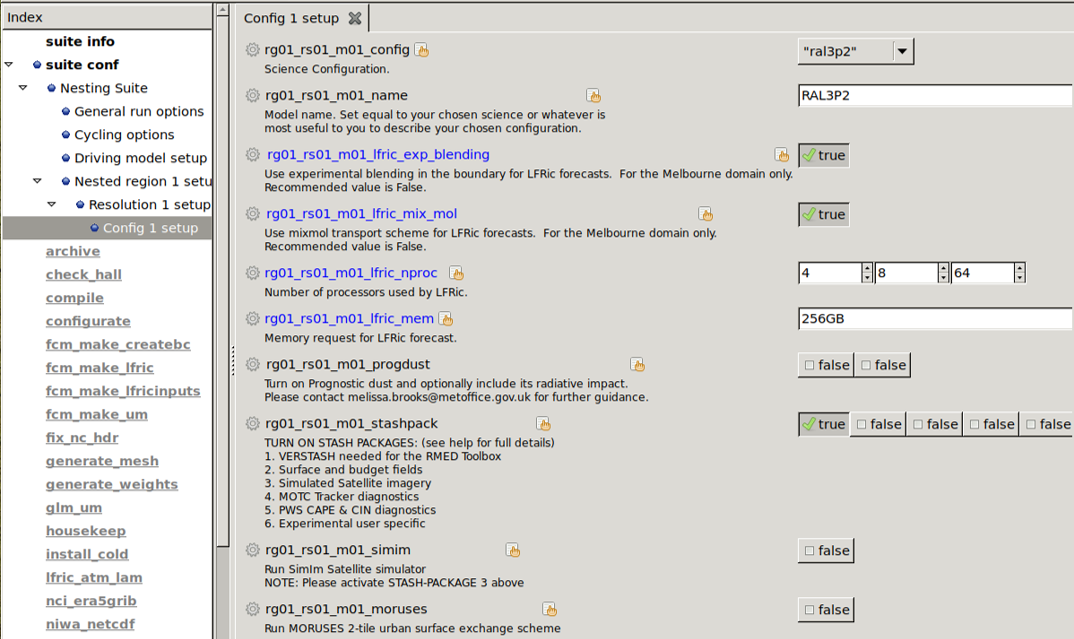Select General run options
The width and height of the screenshot is (1074, 639).
pyautogui.click(x=139, y=111)
